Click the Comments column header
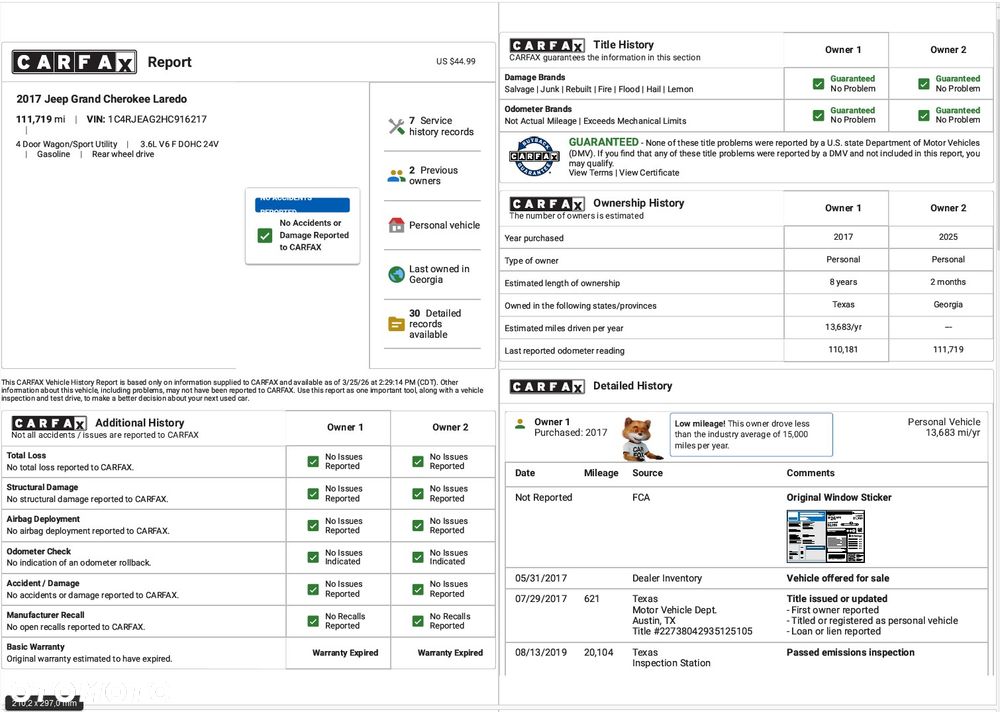The width and height of the screenshot is (1000, 712). pyautogui.click(x=810, y=473)
